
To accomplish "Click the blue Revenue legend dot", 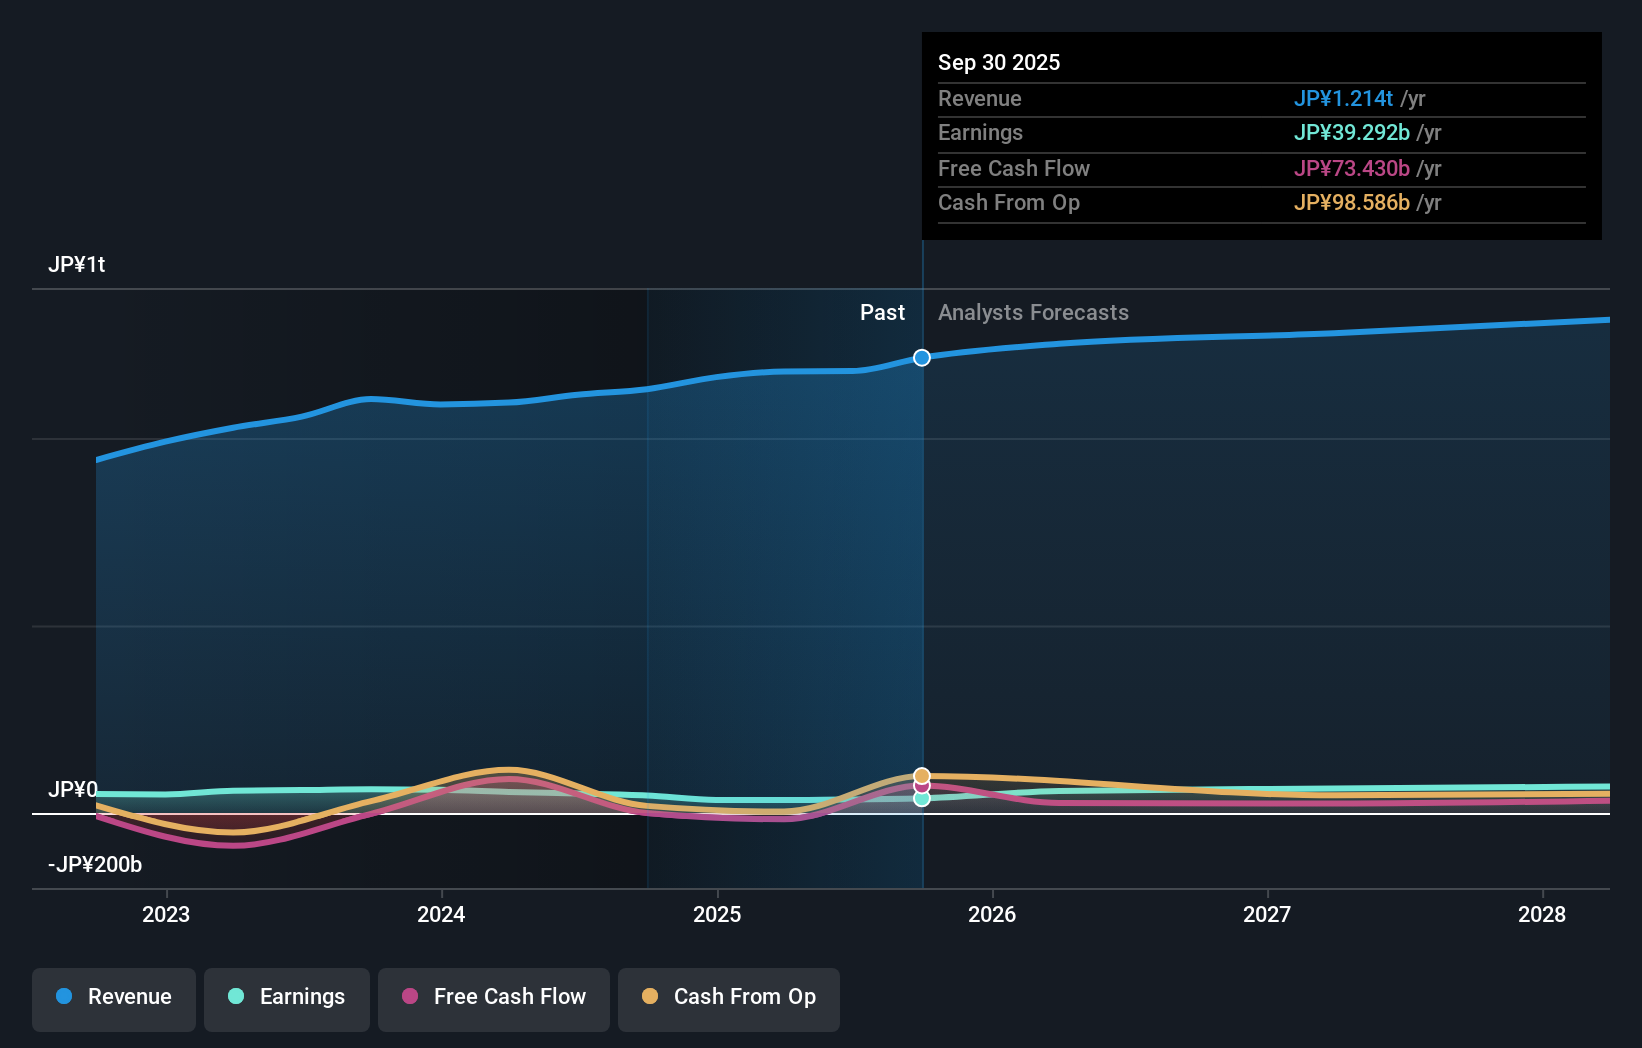I will pos(64,997).
